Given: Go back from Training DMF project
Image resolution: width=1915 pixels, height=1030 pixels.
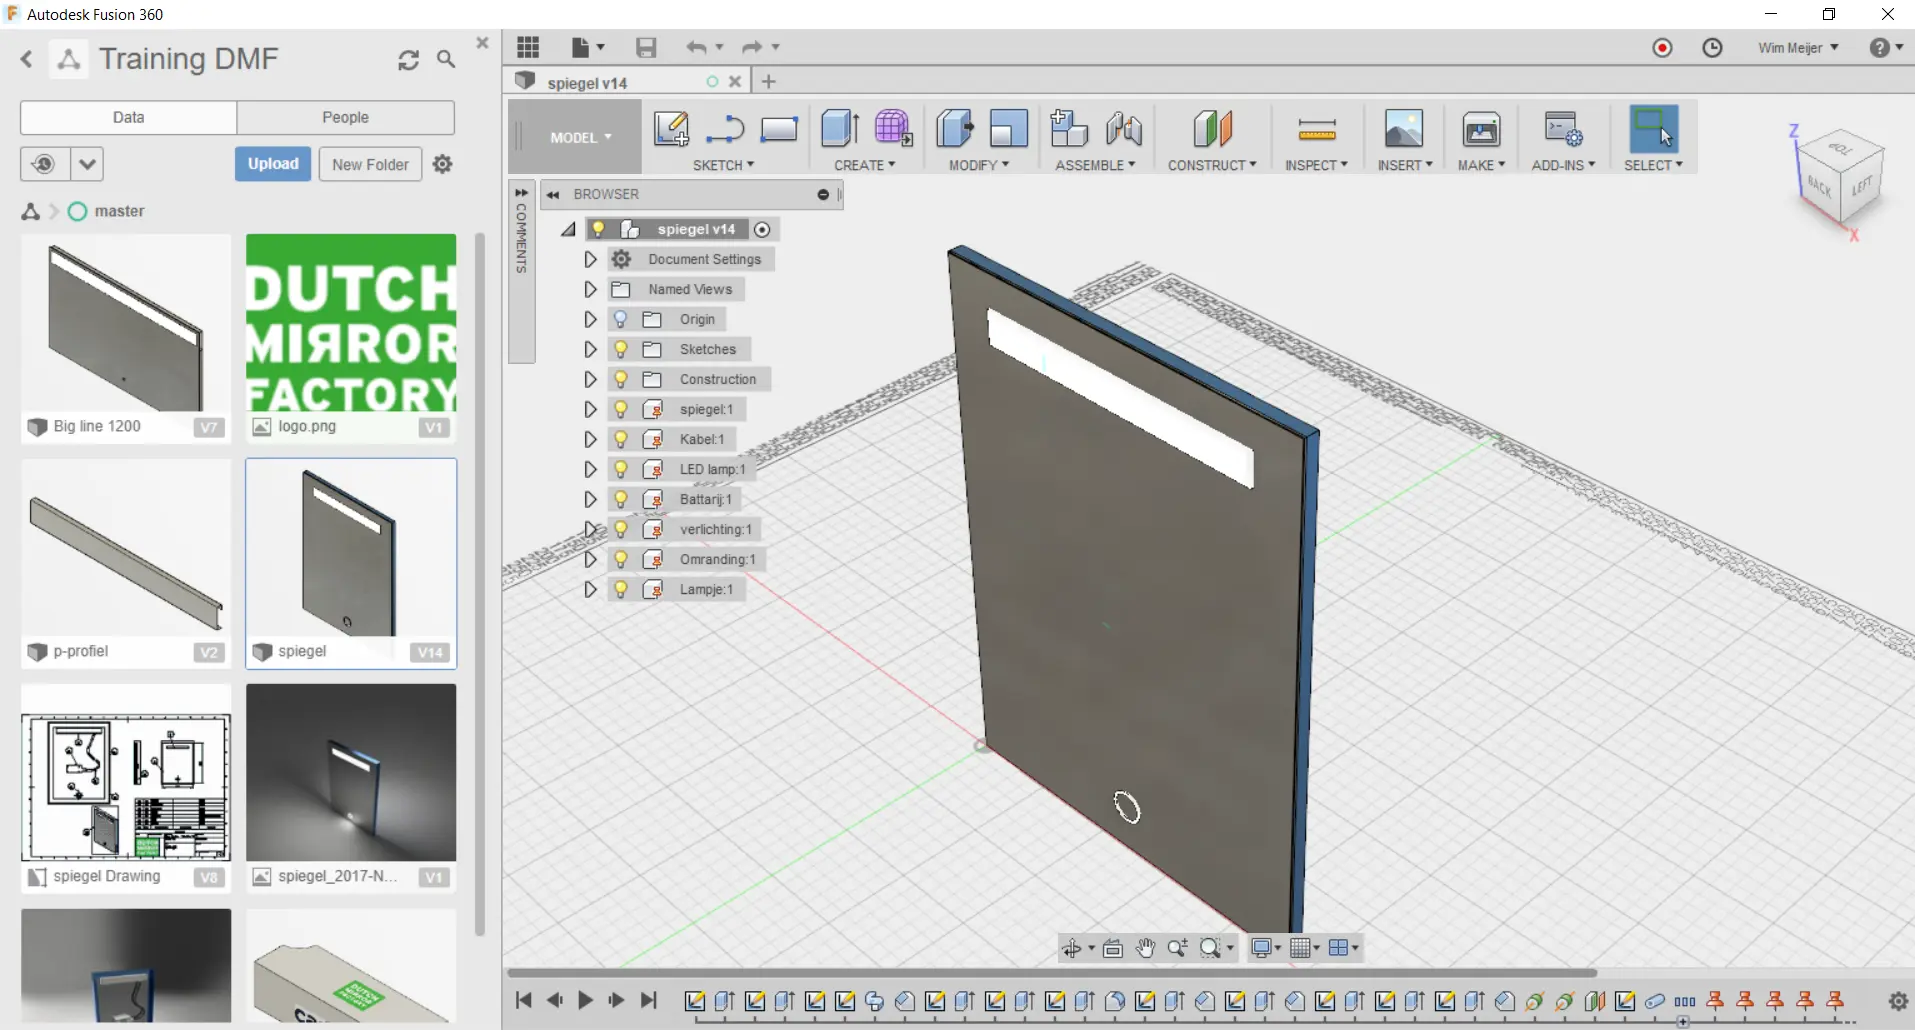Looking at the screenshot, I should click(x=27, y=60).
